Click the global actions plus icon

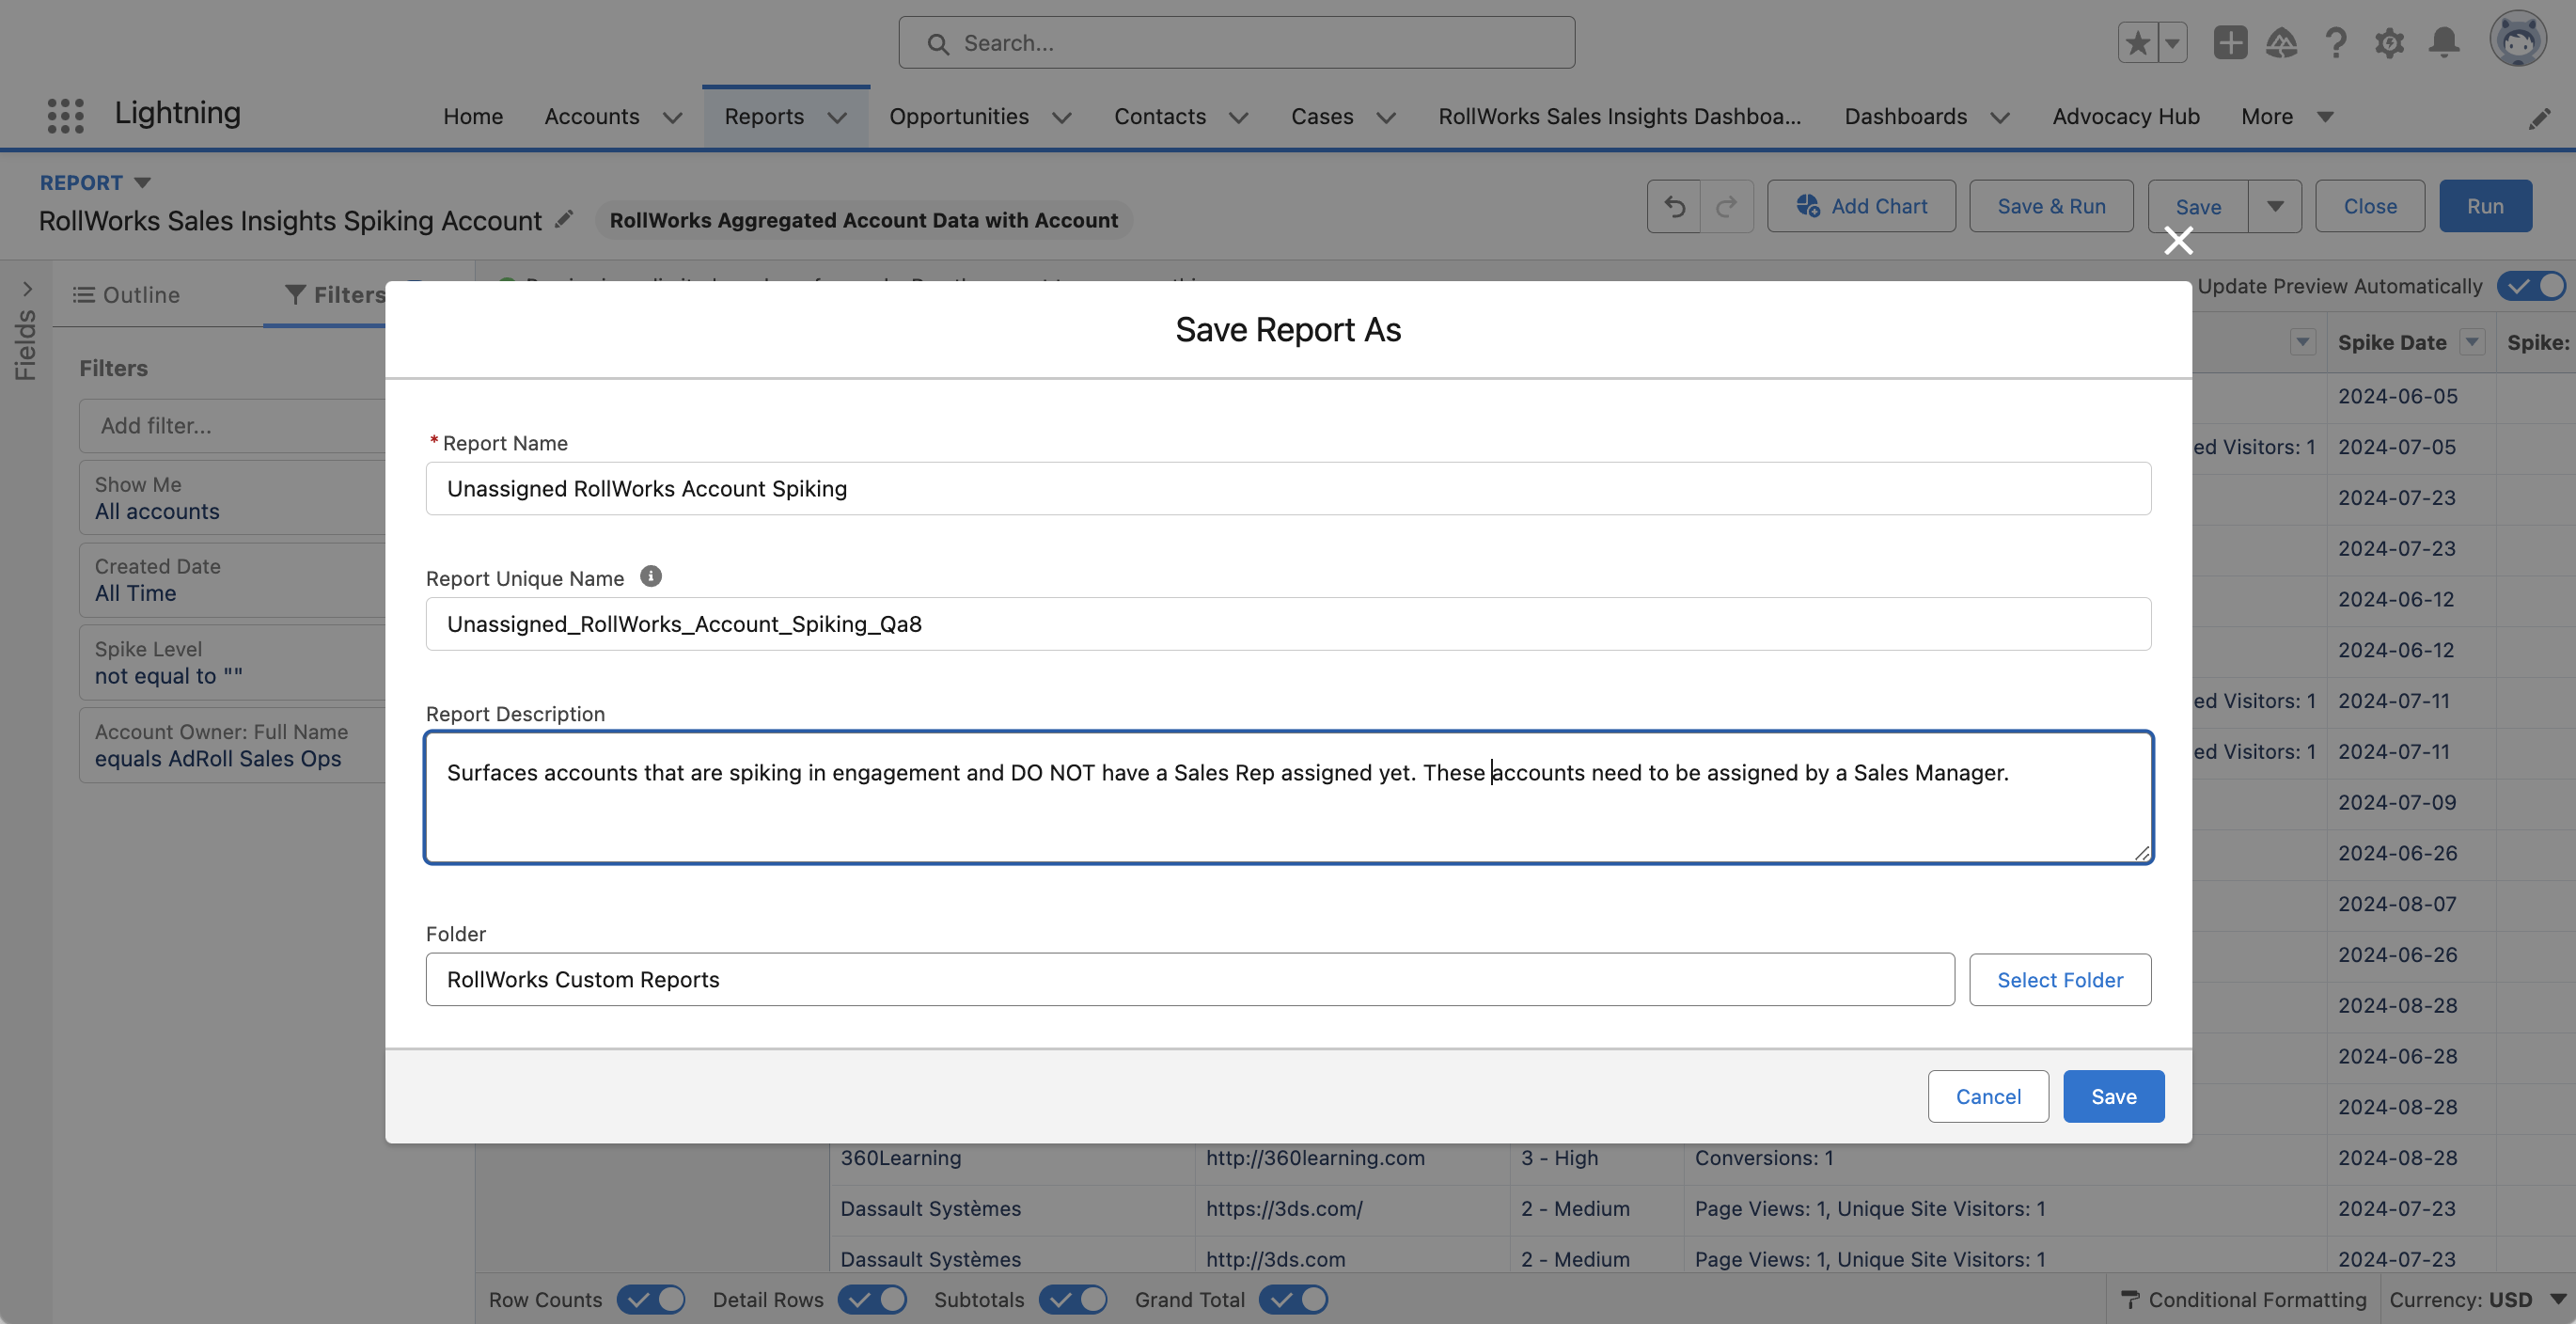coord(2230,43)
